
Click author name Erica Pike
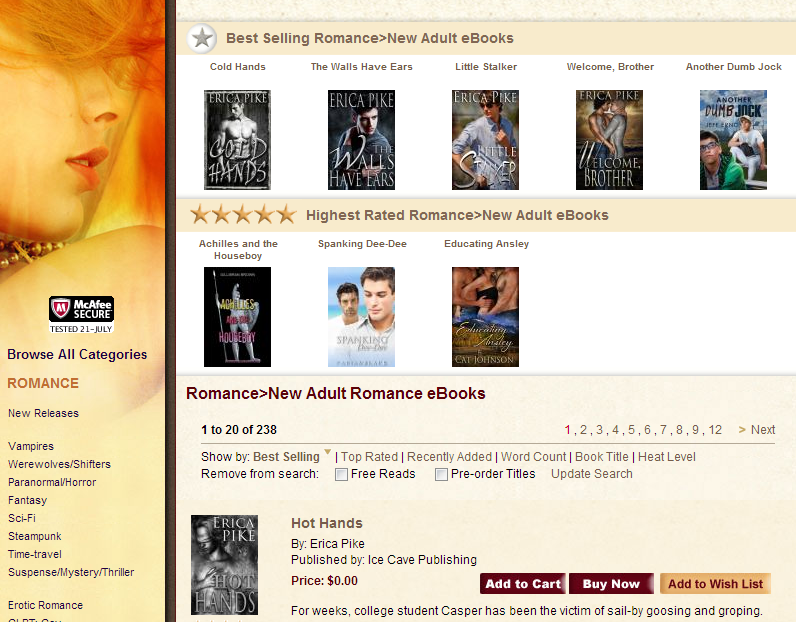click(337, 544)
